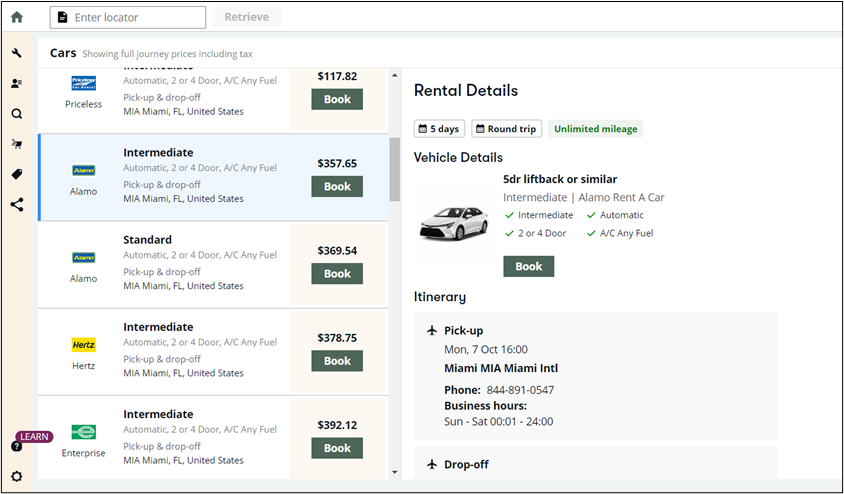Open the wrench tools icon
The image size is (844, 494).
click(17, 53)
